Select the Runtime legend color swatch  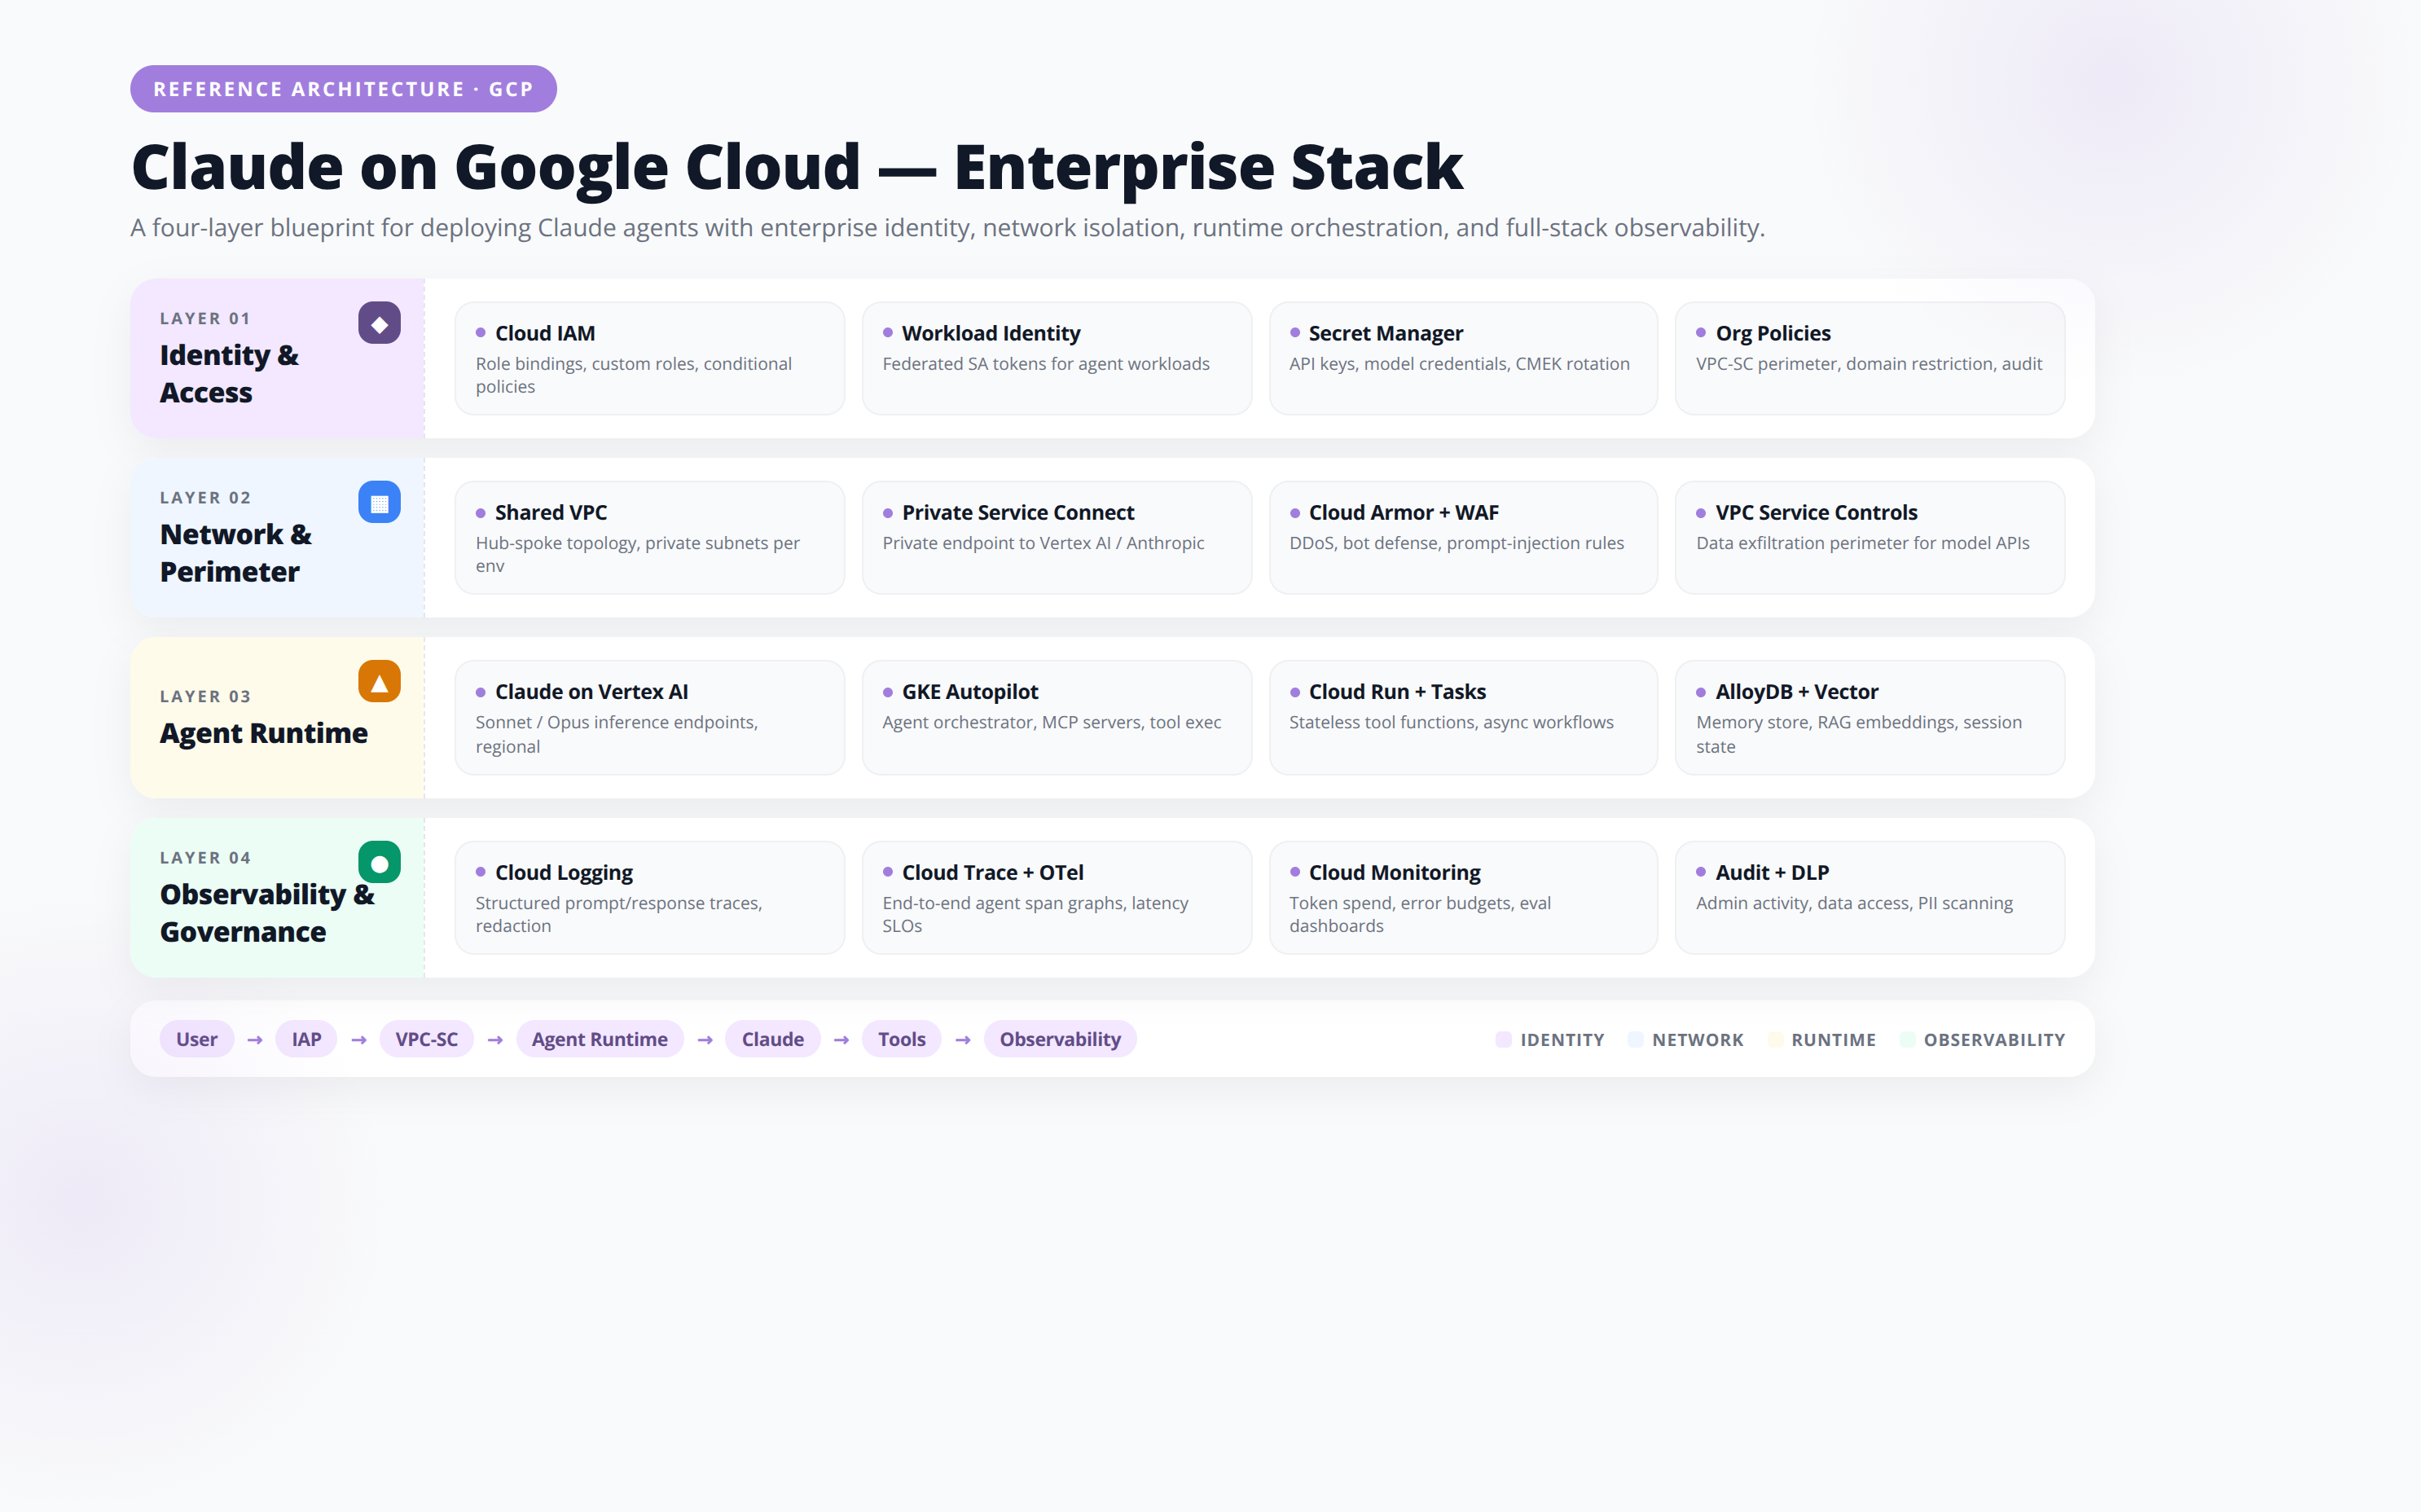point(1775,1039)
